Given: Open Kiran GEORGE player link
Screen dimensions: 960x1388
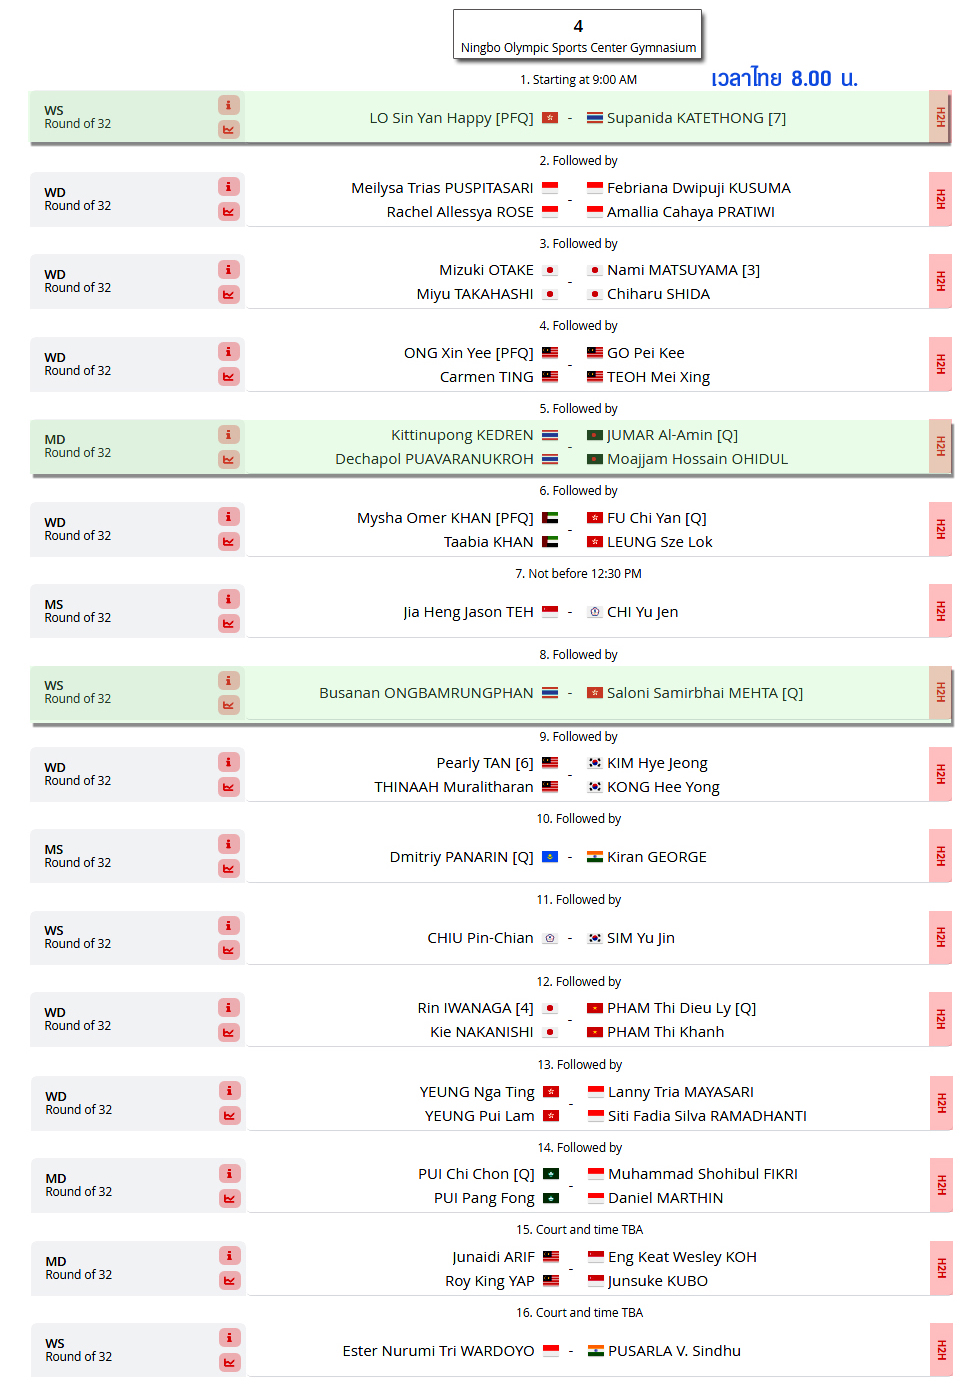Looking at the screenshot, I should click(657, 857).
